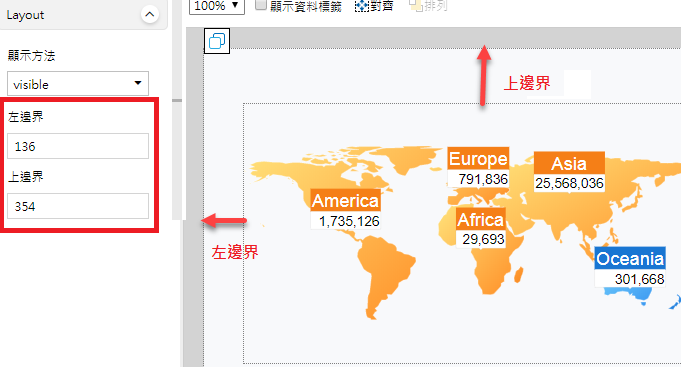
Task: Collapse the Layout panel chevron
Action: 149,14
